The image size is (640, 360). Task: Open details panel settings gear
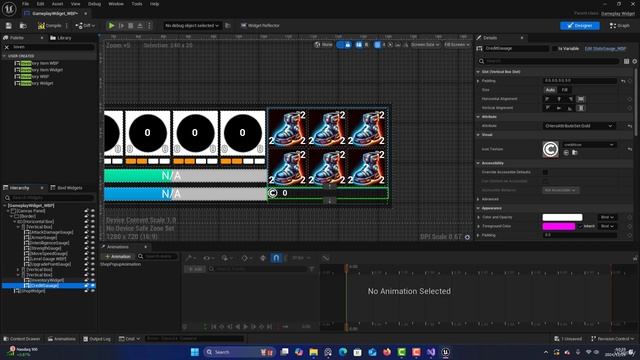tap(635, 61)
